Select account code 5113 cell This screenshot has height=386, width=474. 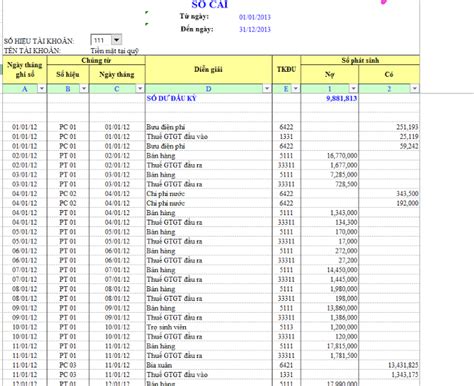tap(286, 327)
